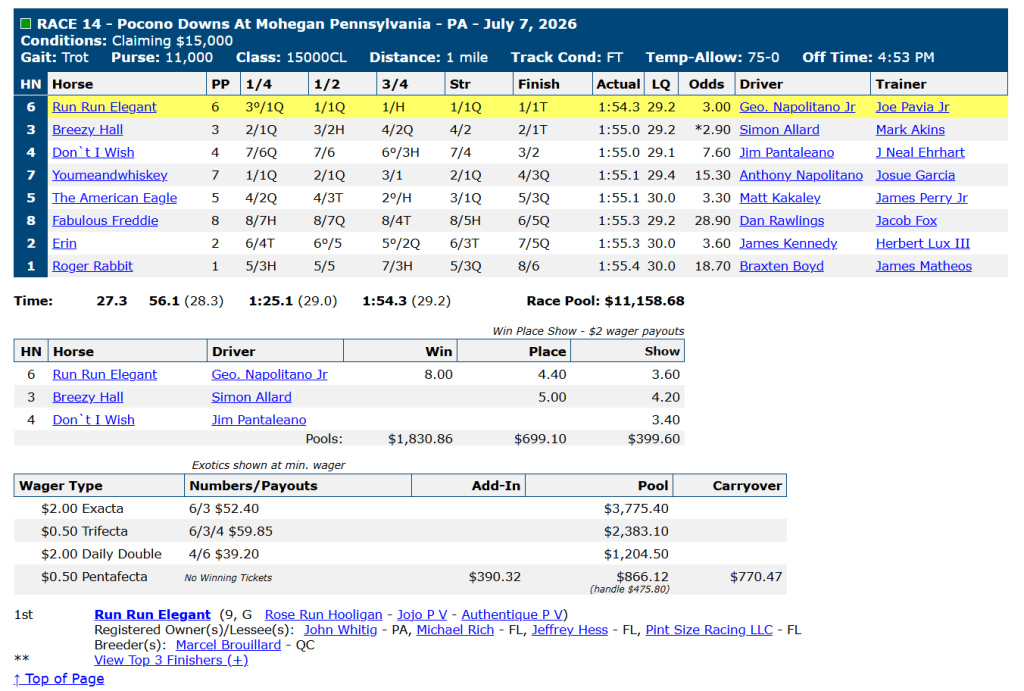
Task: Click the green square icon beside RACE 14
Action: tap(25, 24)
